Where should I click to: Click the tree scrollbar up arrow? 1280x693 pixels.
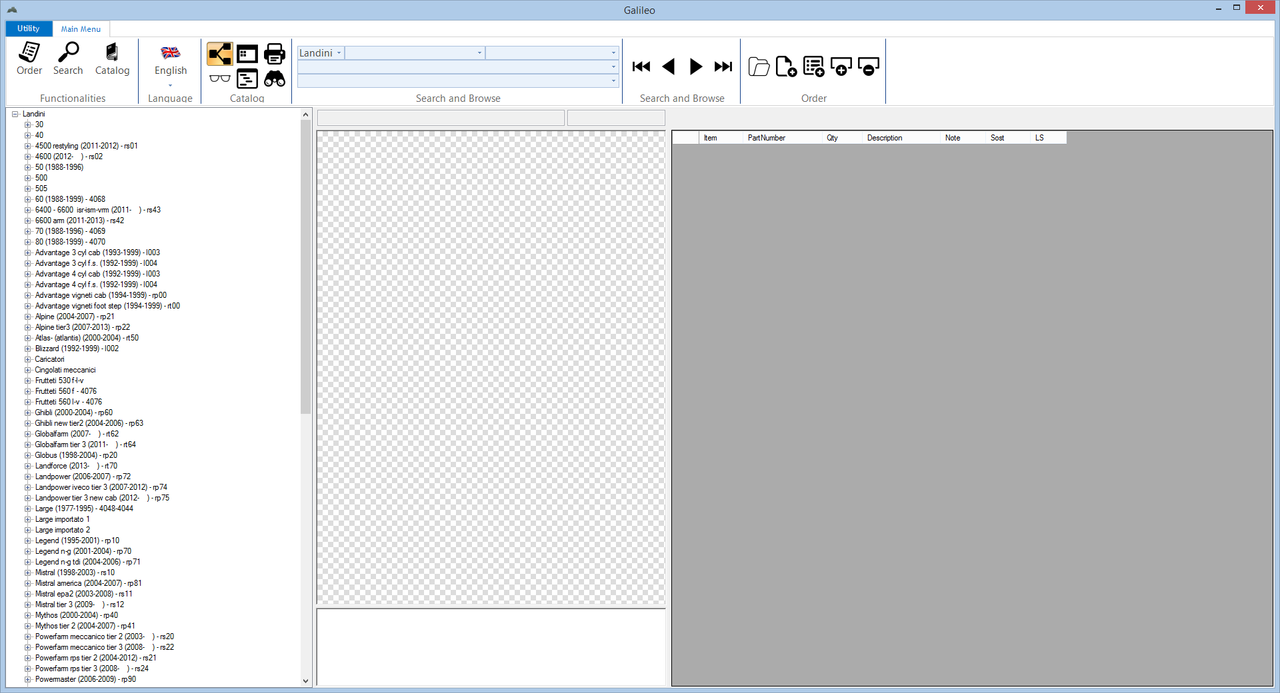[x=305, y=114]
